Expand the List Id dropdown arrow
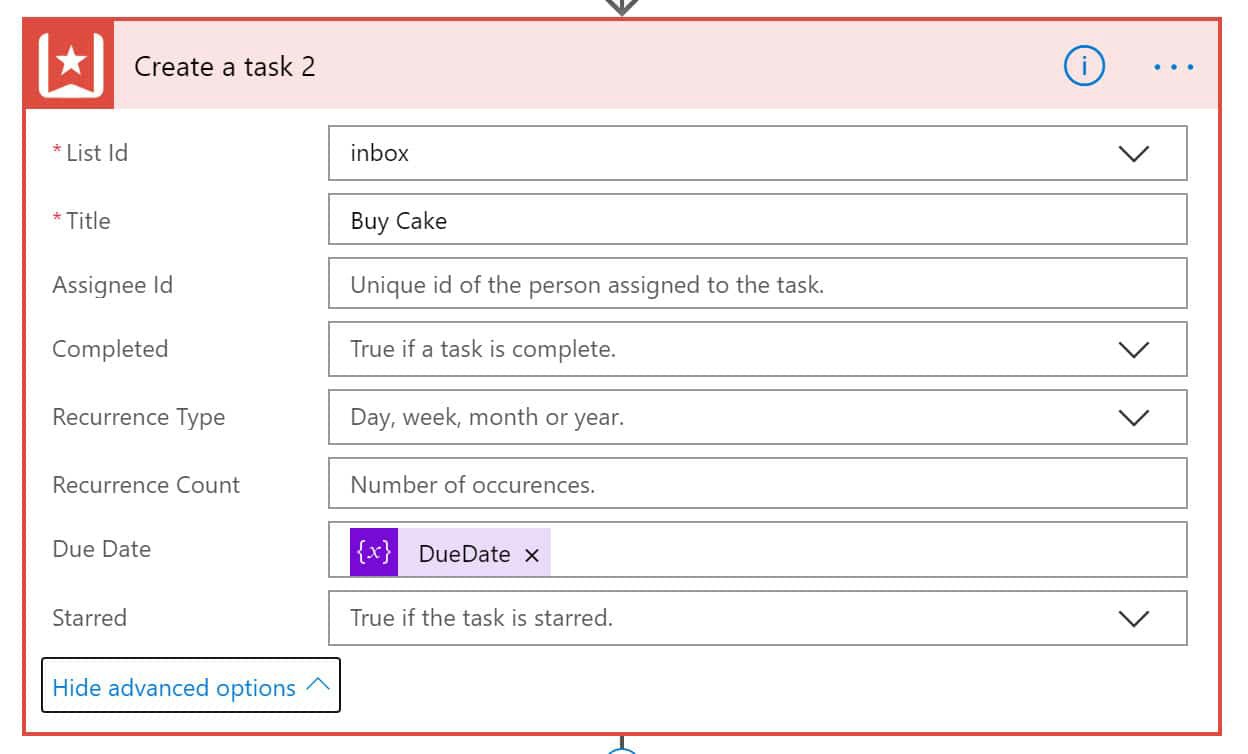1248x754 pixels. pyautogui.click(x=1133, y=154)
